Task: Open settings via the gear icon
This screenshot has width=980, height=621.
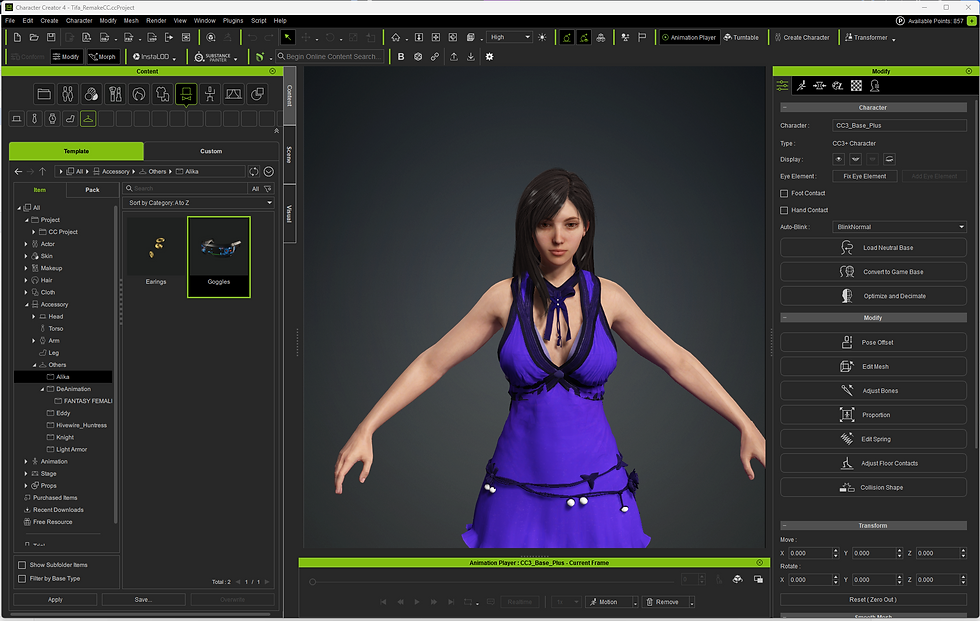Action: [489, 57]
